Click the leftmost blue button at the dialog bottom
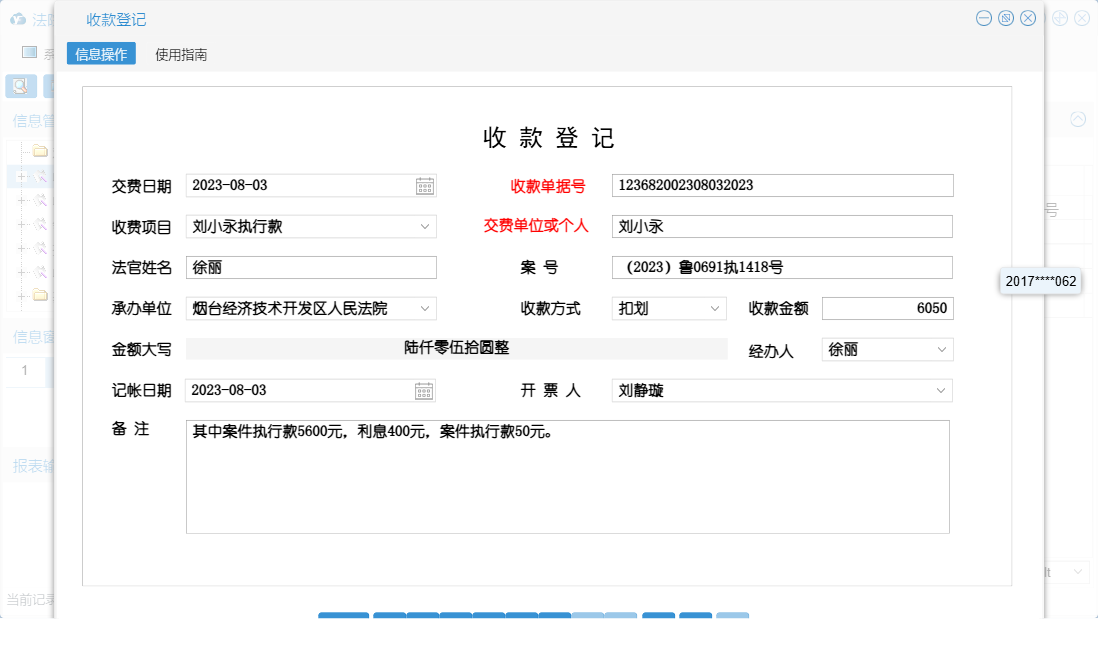Screen dimensions: 1098x655 tap(343, 617)
